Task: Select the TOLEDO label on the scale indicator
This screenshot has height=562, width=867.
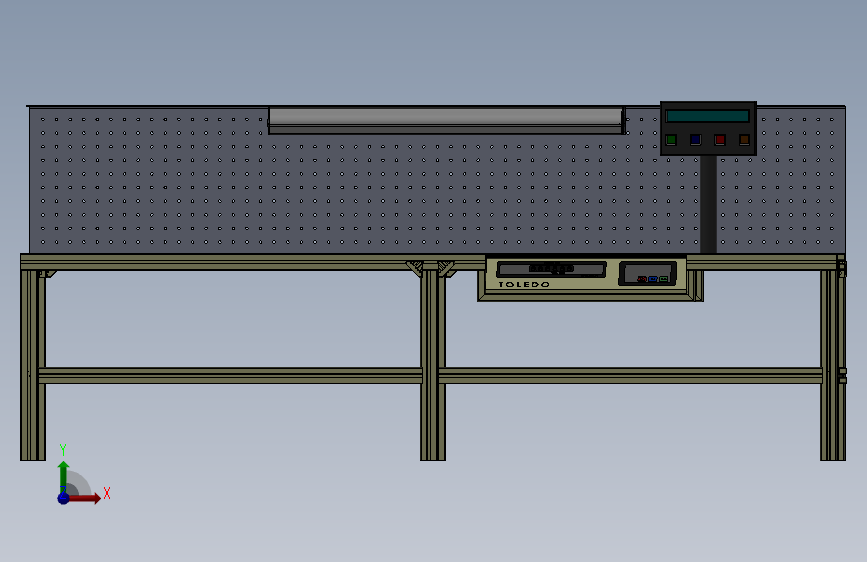Action: point(524,284)
